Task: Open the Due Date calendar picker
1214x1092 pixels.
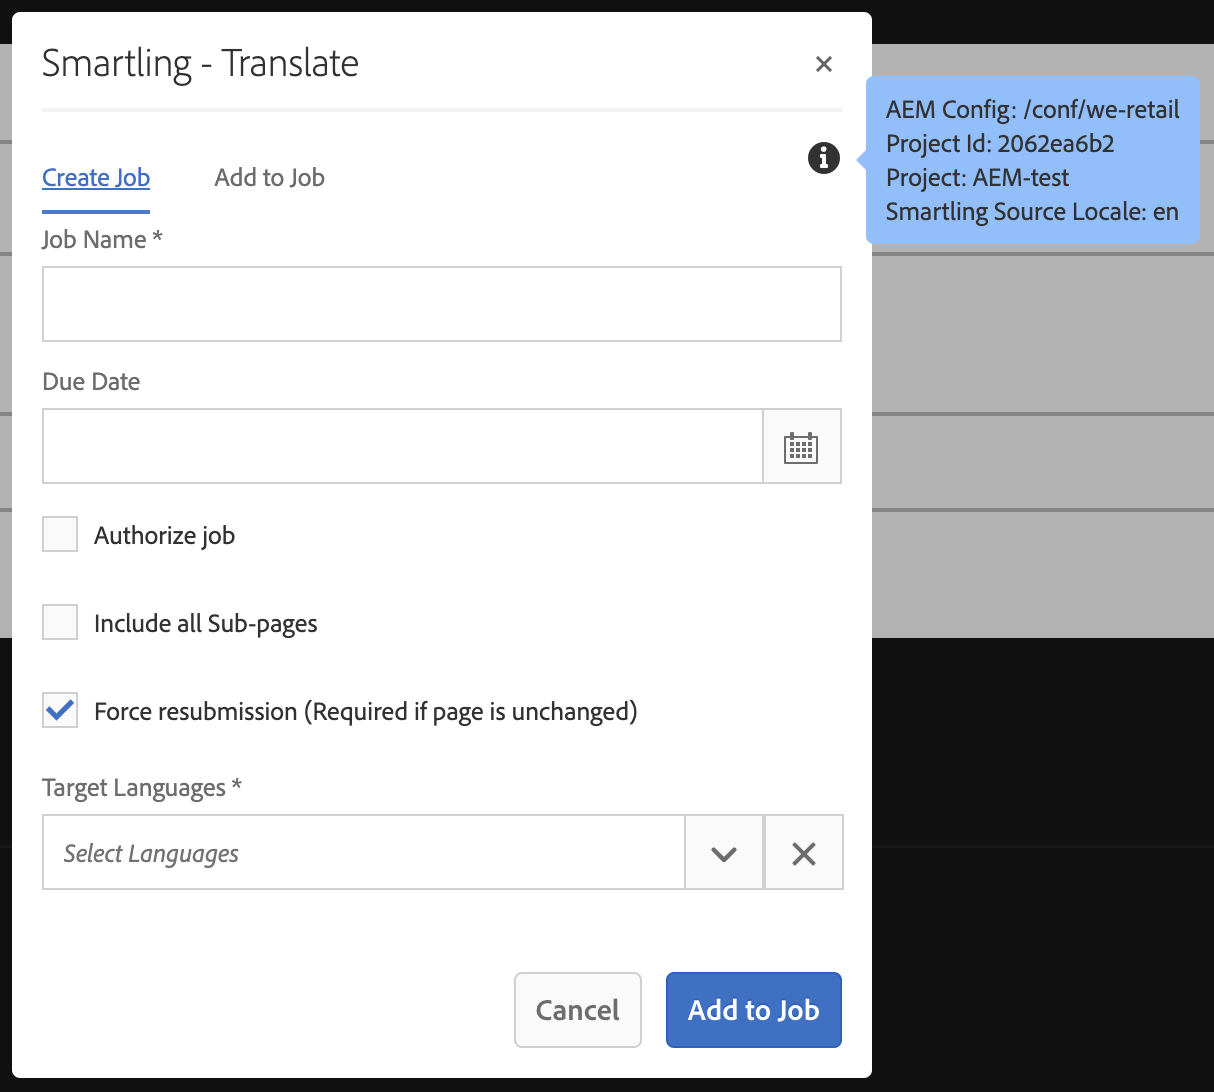Action: 801,447
